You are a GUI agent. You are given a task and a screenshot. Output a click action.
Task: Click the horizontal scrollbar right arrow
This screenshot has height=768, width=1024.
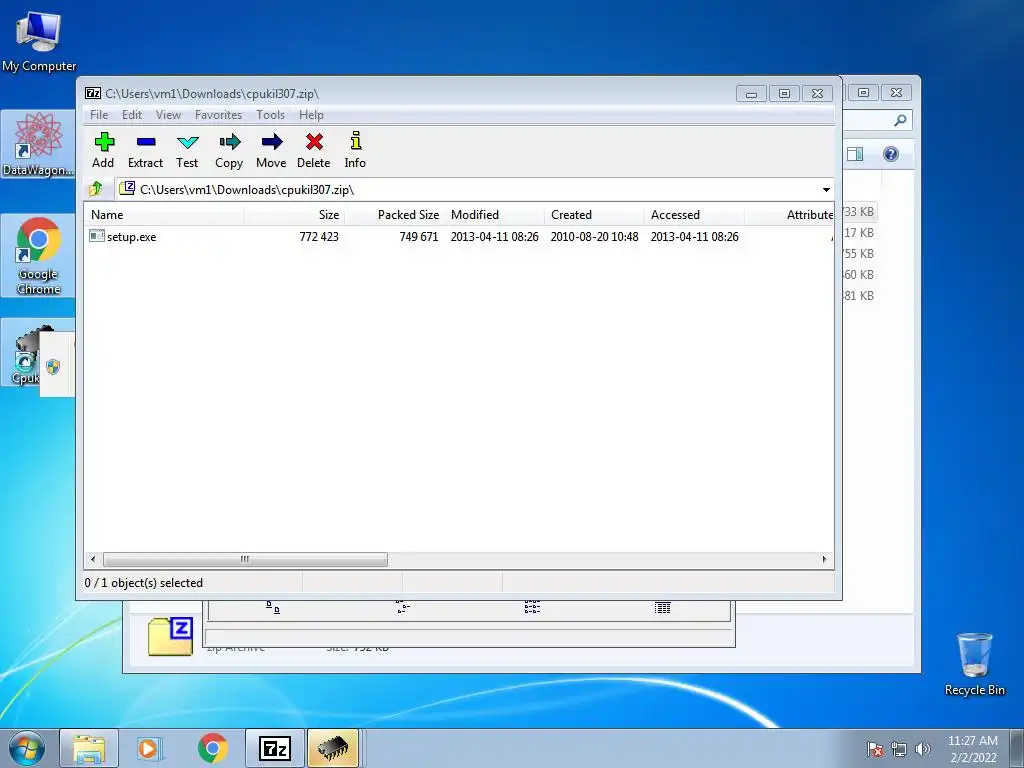click(x=824, y=559)
